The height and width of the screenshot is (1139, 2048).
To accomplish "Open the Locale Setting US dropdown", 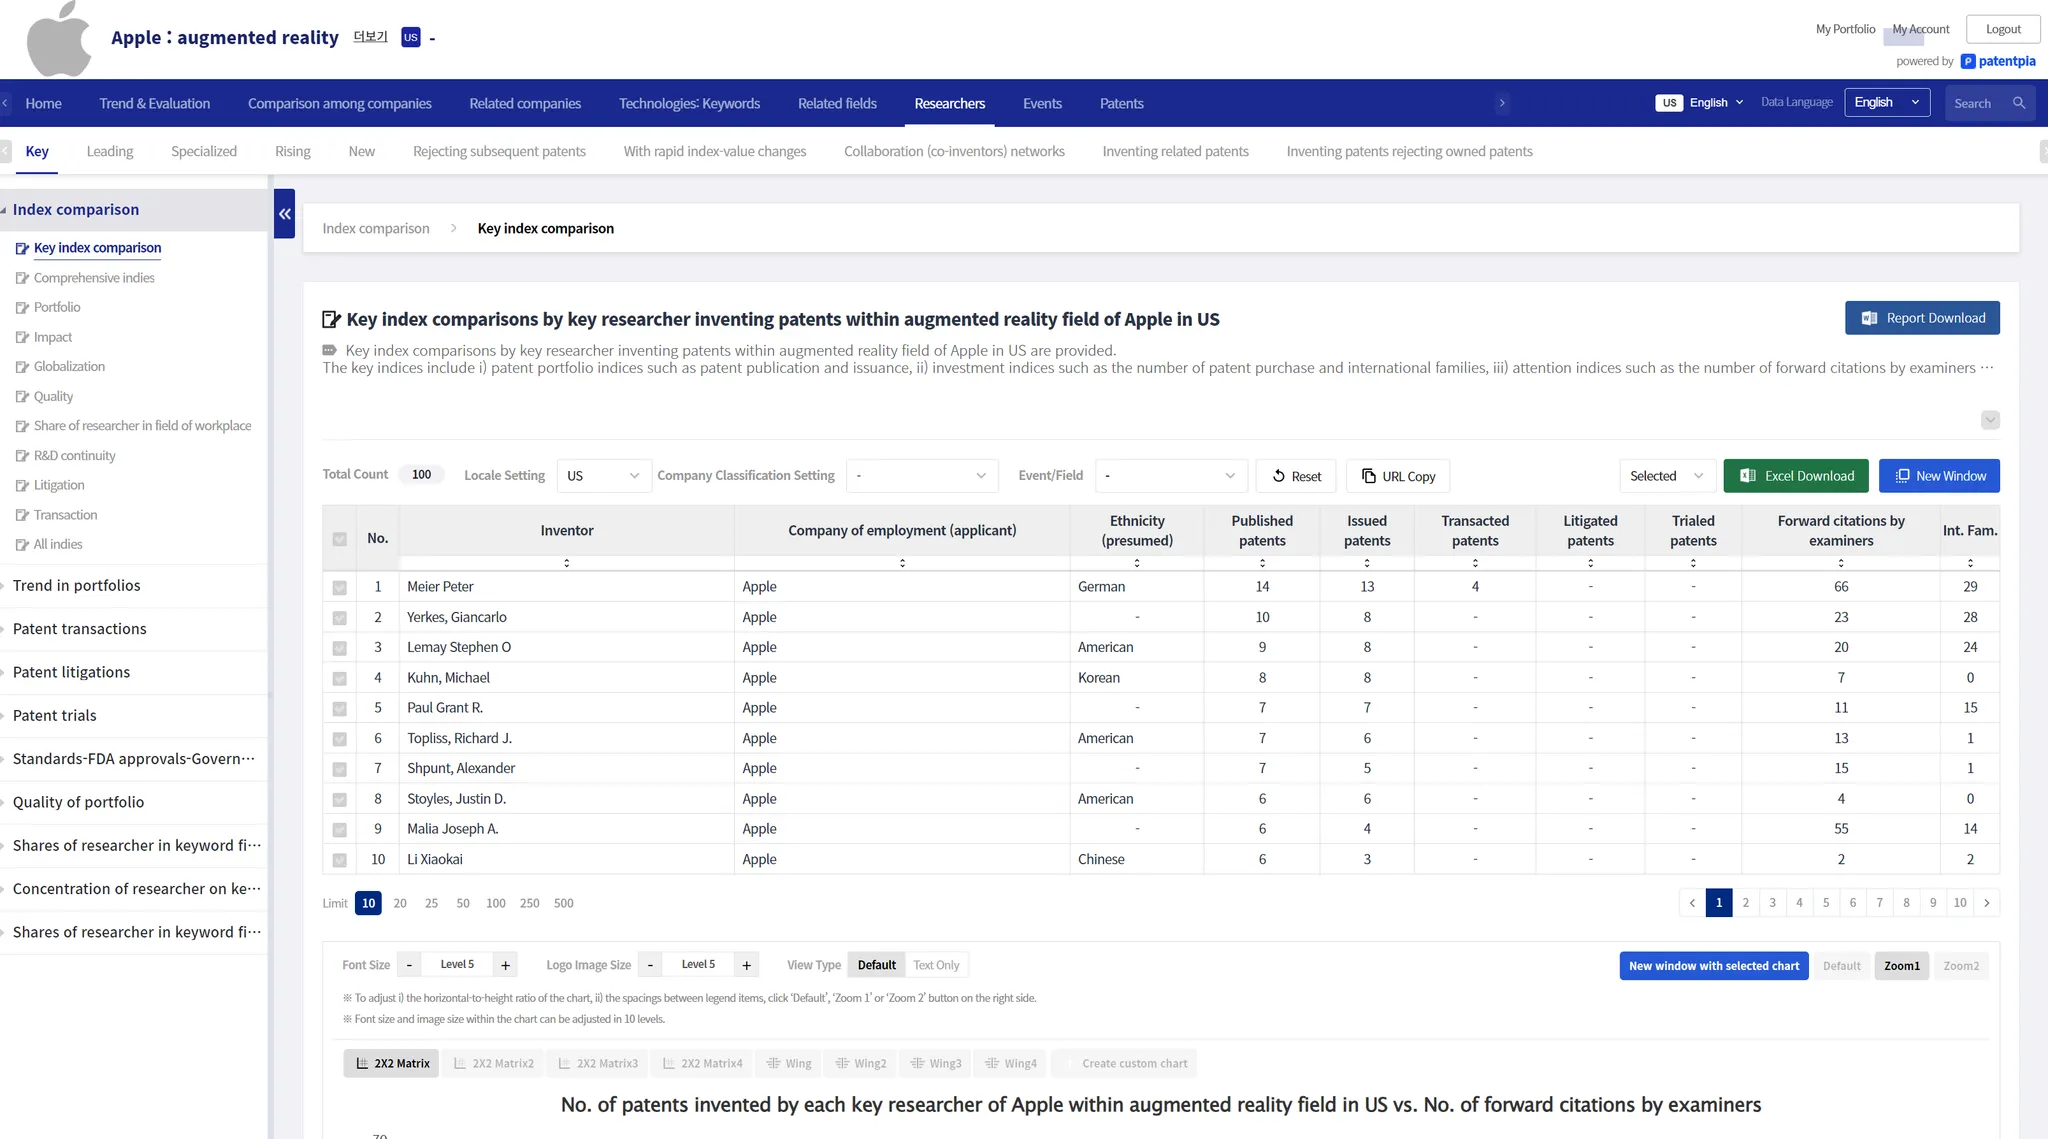I will point(602,476).
